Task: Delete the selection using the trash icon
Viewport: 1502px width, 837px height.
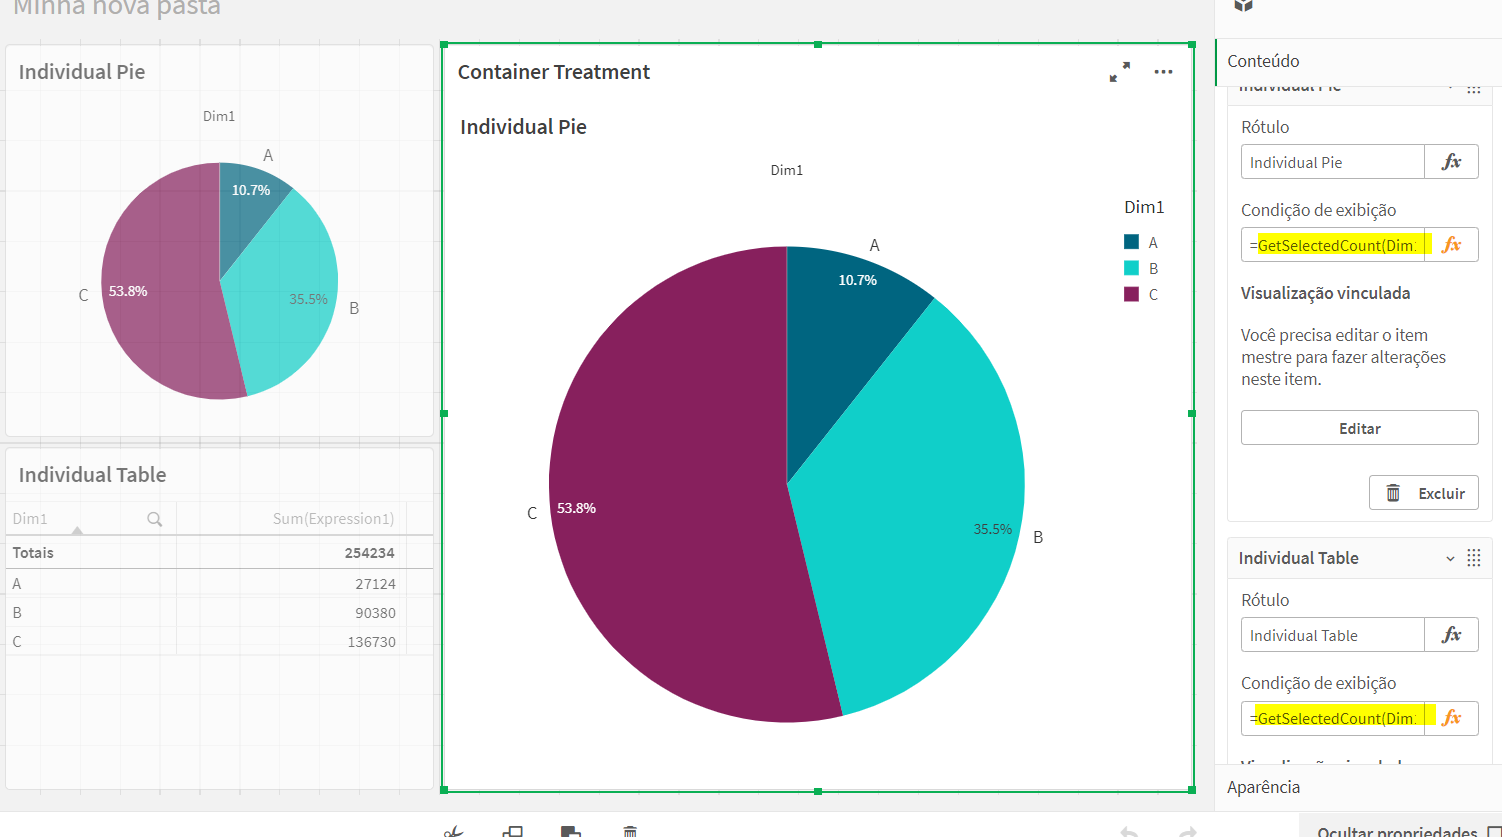Action: point(629,830)
